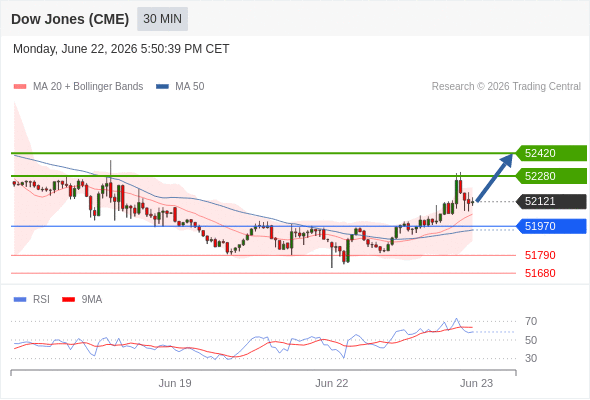Click the 30 MIN timeframe button
The image size is (590, 400).
tap(162, 19)
